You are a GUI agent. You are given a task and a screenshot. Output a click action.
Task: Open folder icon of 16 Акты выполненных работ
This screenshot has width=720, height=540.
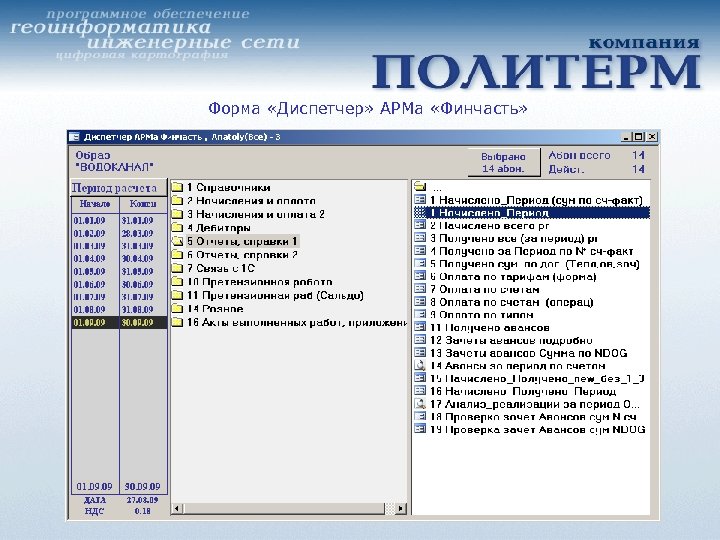click(x=177, y=322)
